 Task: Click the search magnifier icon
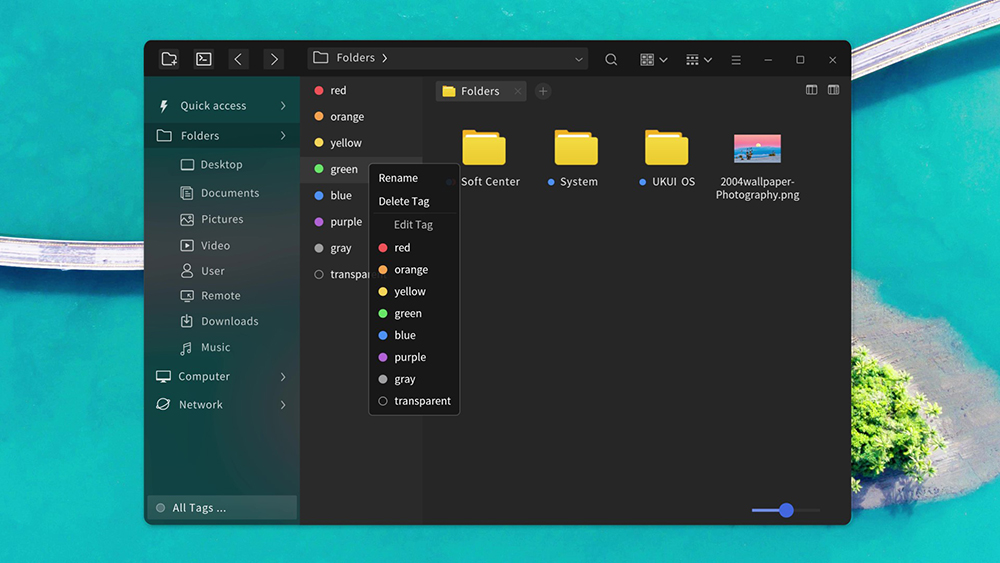611,60
